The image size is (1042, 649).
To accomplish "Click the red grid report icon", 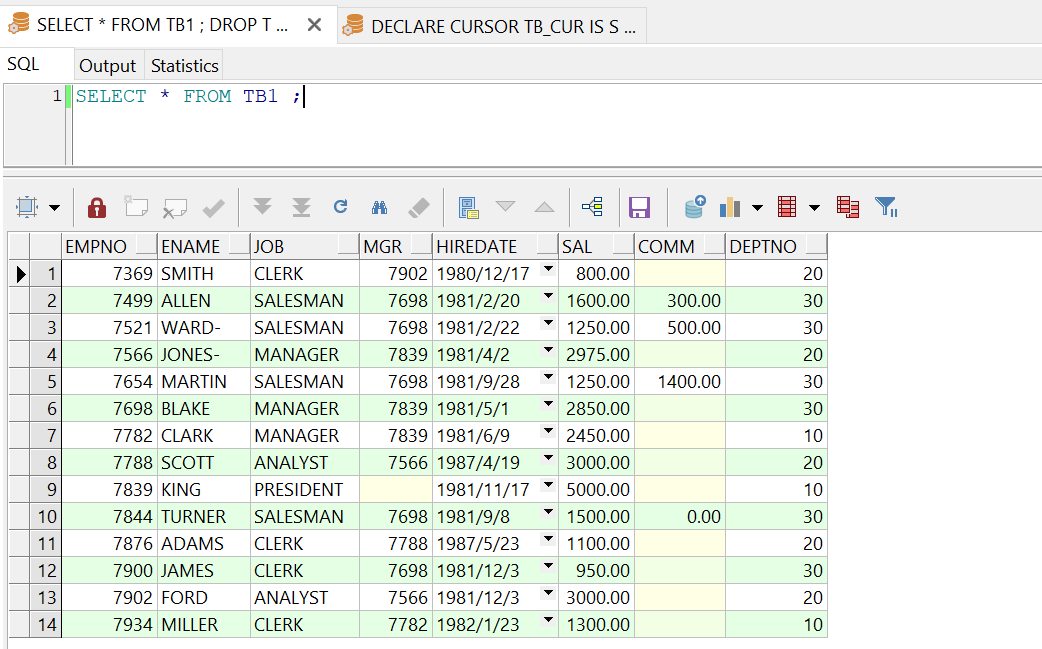I will (x=787, y=207).
